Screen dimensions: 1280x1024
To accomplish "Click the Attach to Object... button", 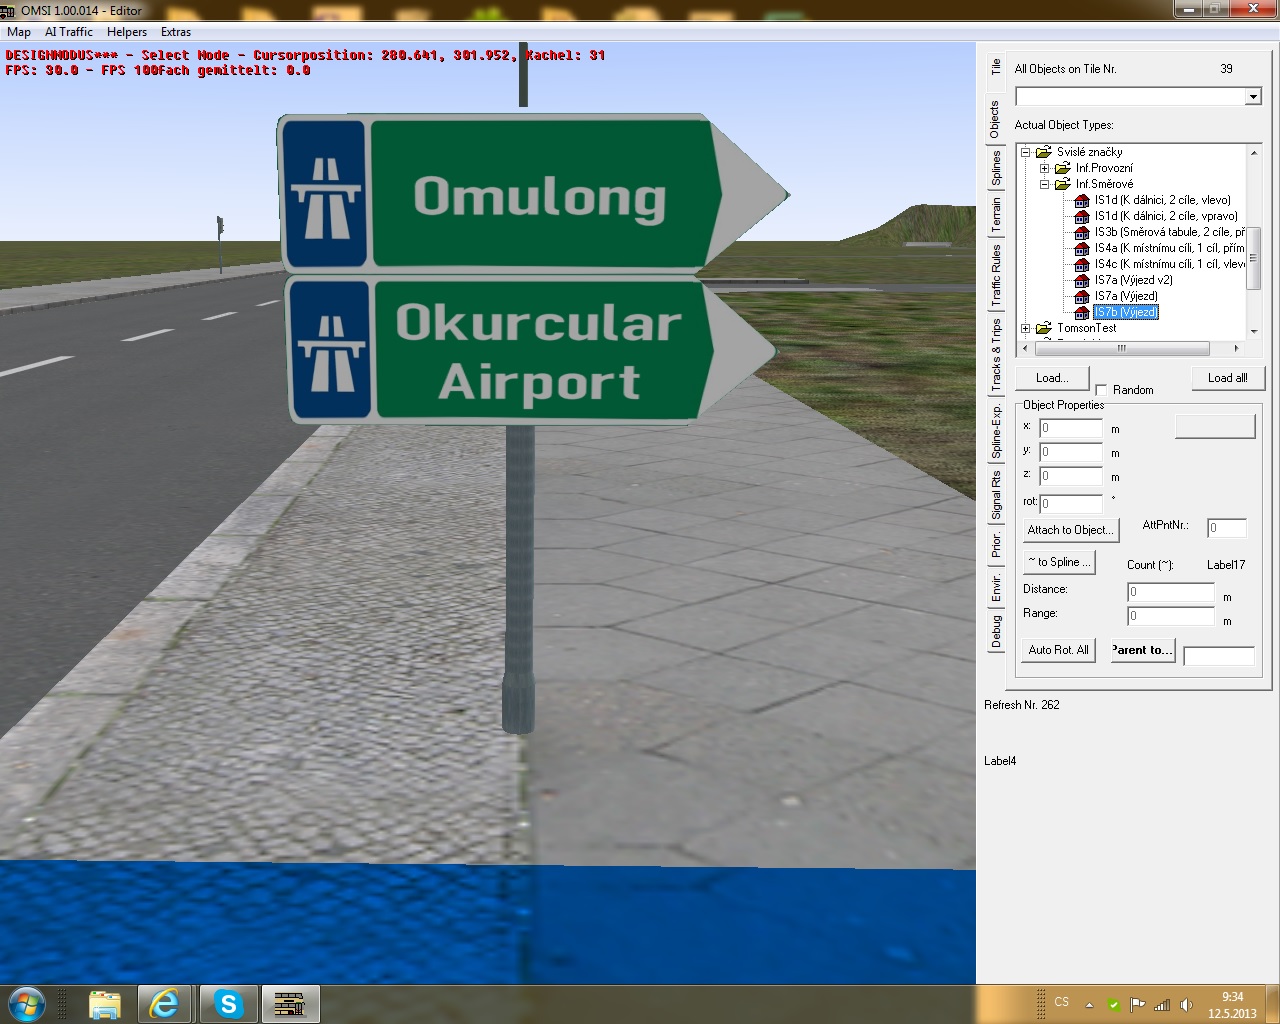I will click(x=1069, y=530).
